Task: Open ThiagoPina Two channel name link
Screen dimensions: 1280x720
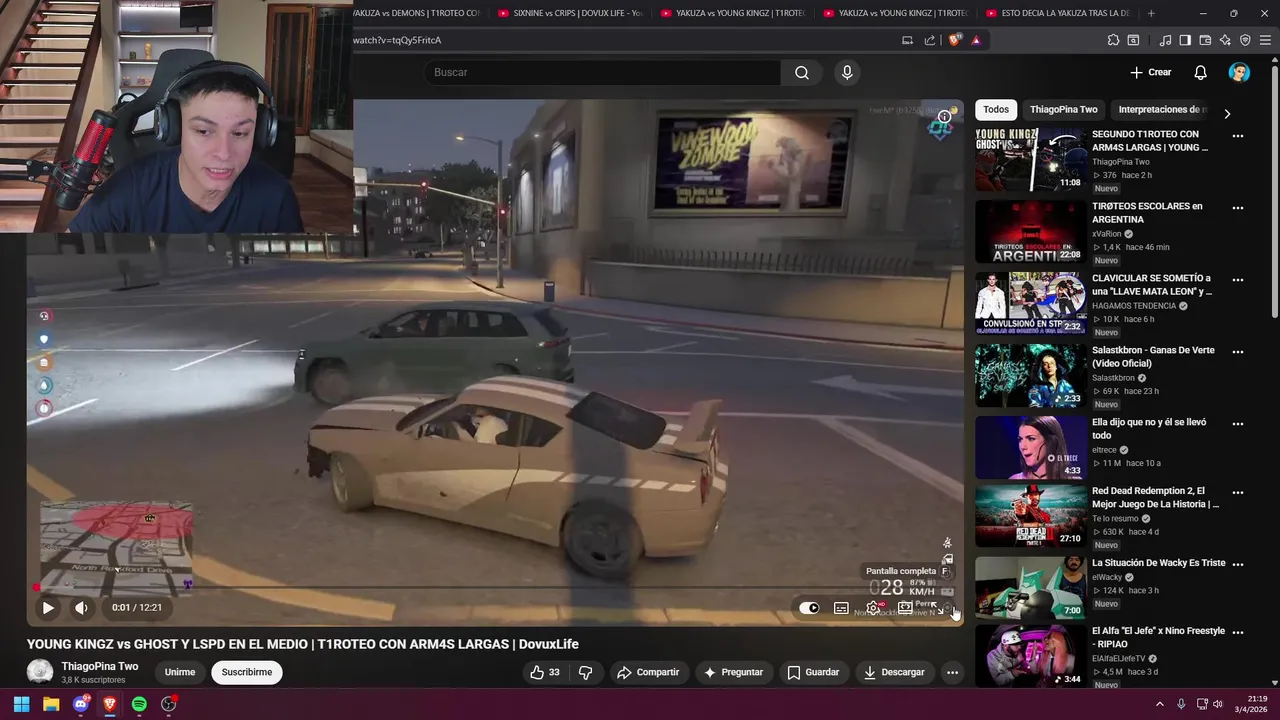Action: [x=100, y=666]
